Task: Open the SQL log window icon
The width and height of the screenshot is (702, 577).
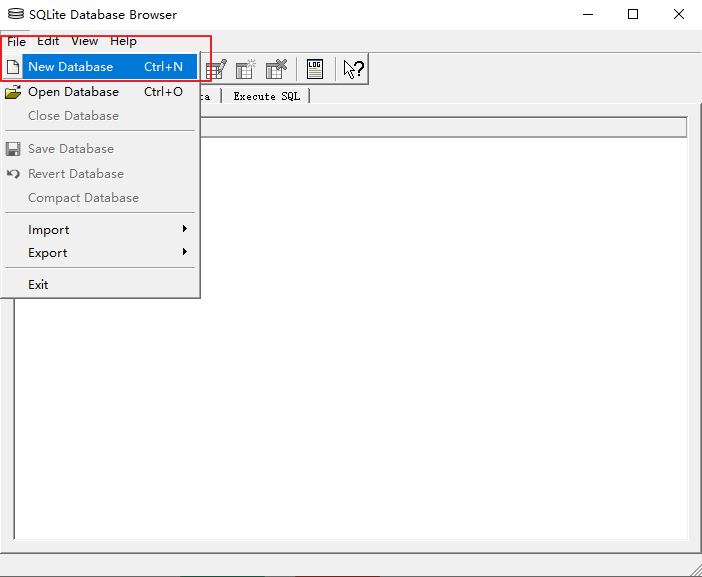Action: tap(315, 69)
